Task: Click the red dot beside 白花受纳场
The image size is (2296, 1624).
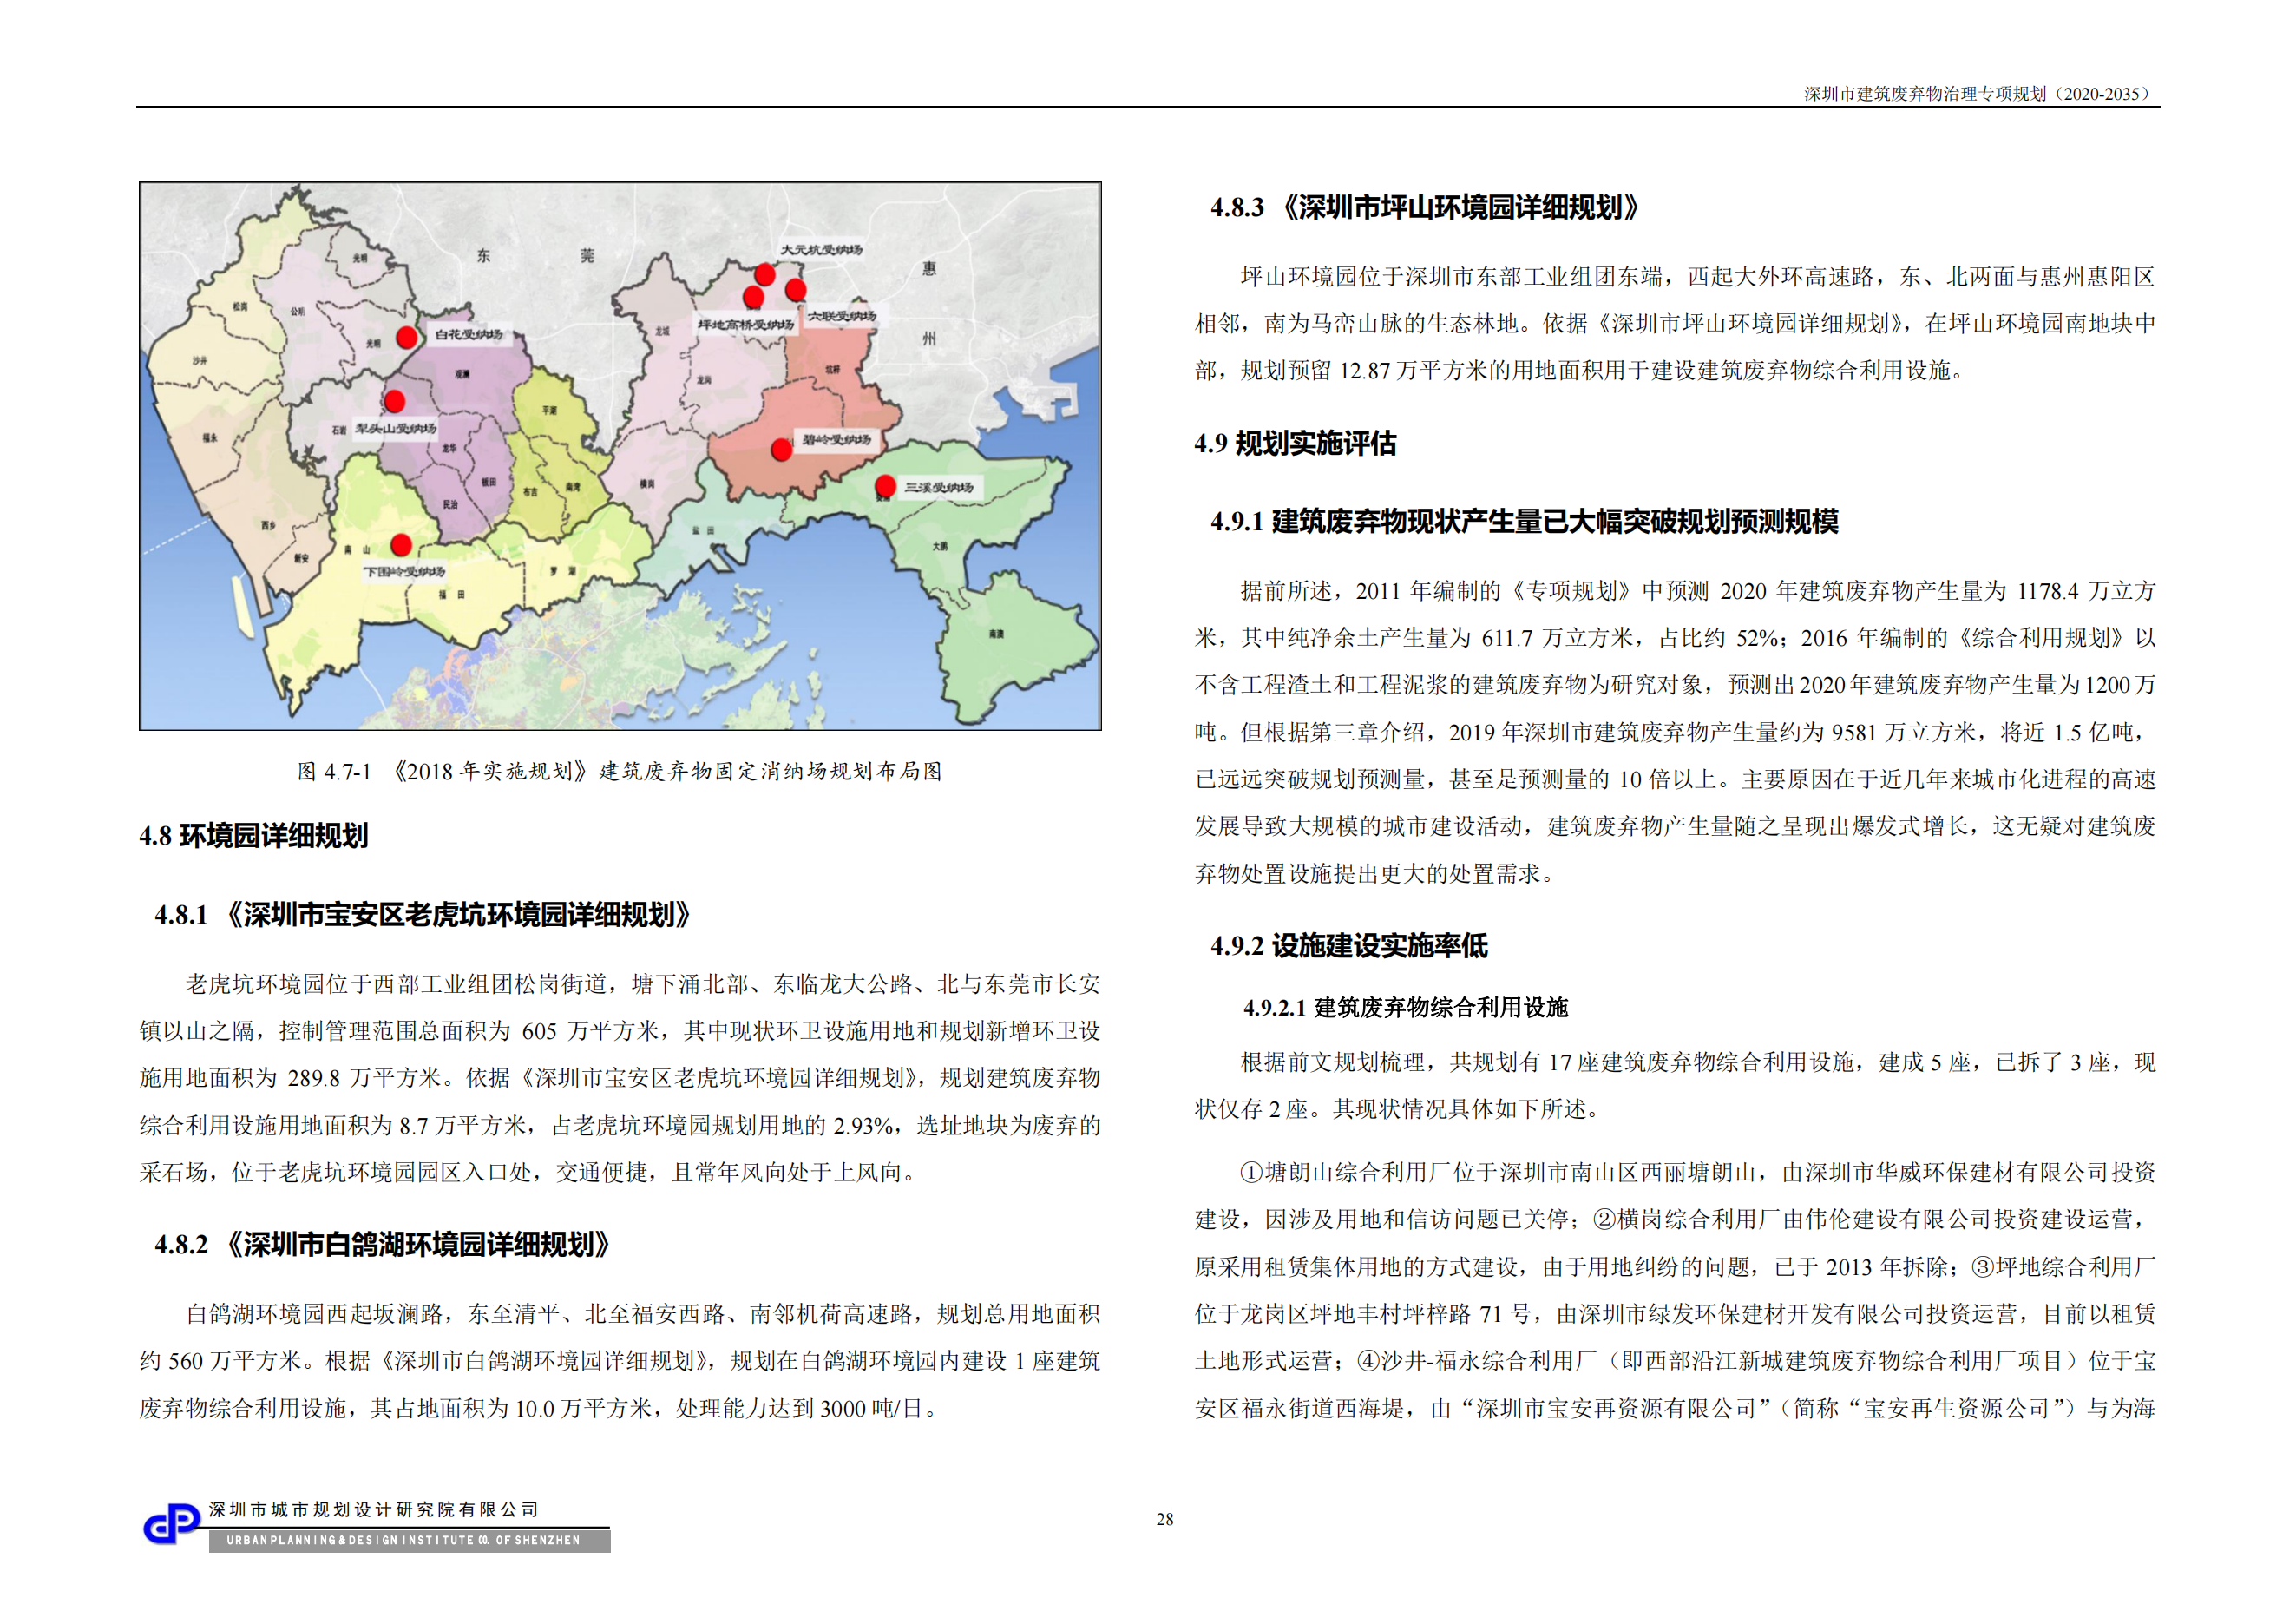Action: click(x=407, y=337)
